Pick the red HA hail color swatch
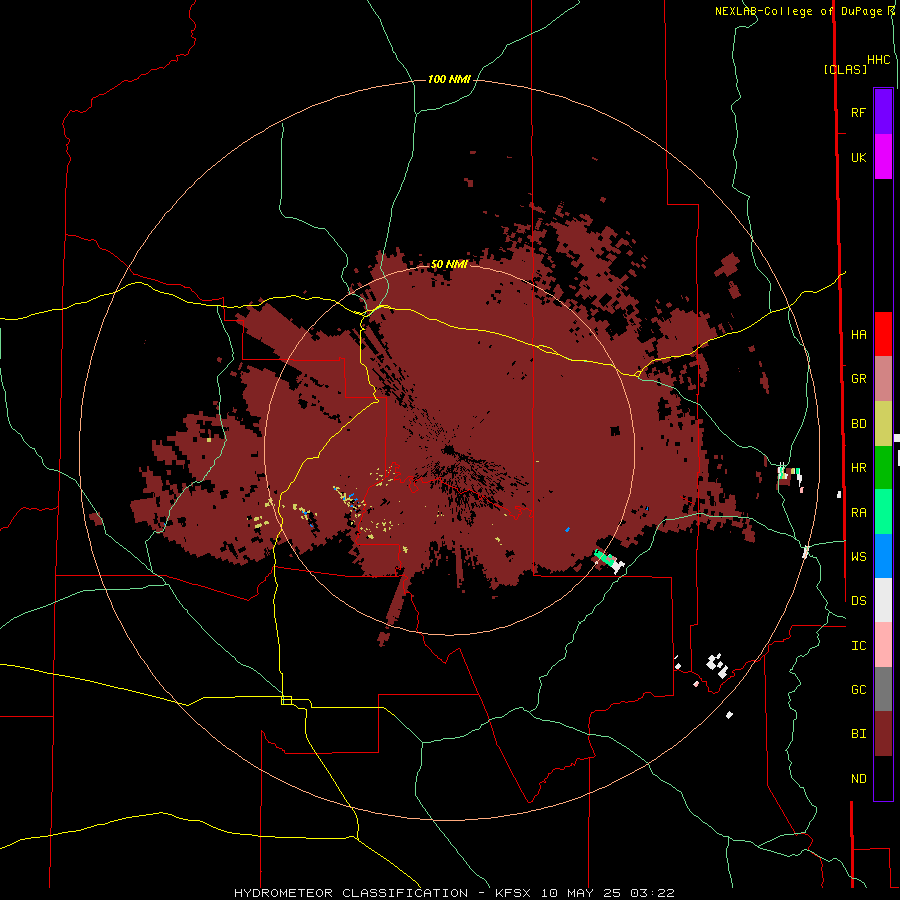900x900 pixels. [883, 334]
